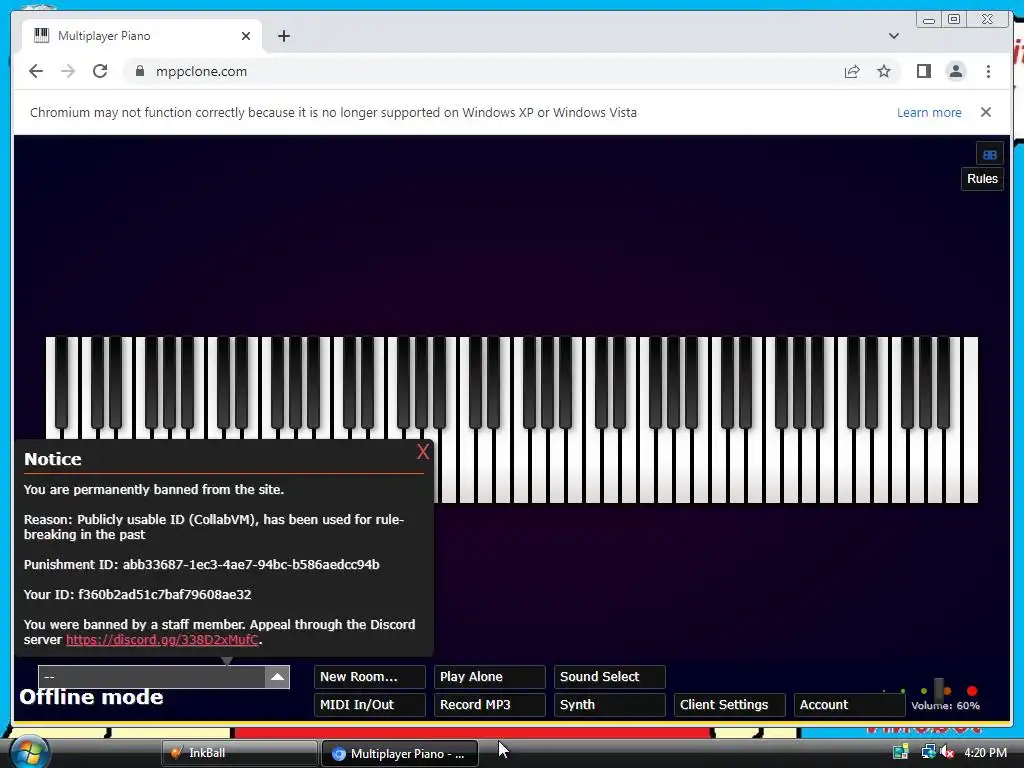Click the Your ID text line

[137, 594]
